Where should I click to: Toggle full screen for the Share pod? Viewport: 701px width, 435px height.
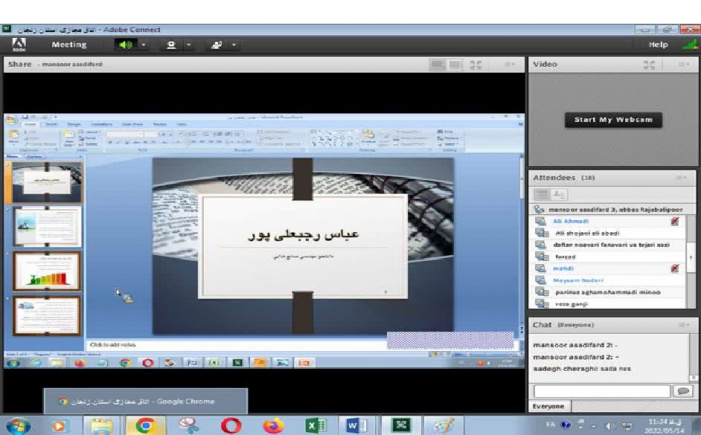point(476,64)
